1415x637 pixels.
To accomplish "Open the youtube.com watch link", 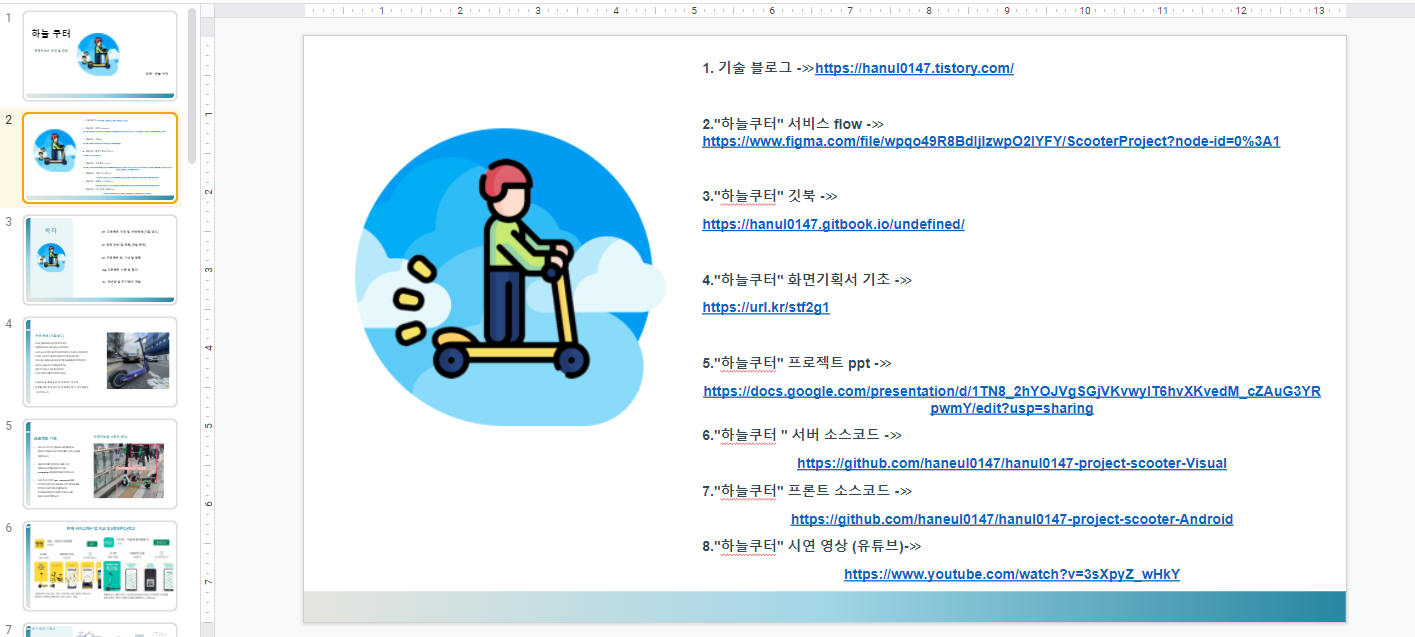I will point(1012,574).
